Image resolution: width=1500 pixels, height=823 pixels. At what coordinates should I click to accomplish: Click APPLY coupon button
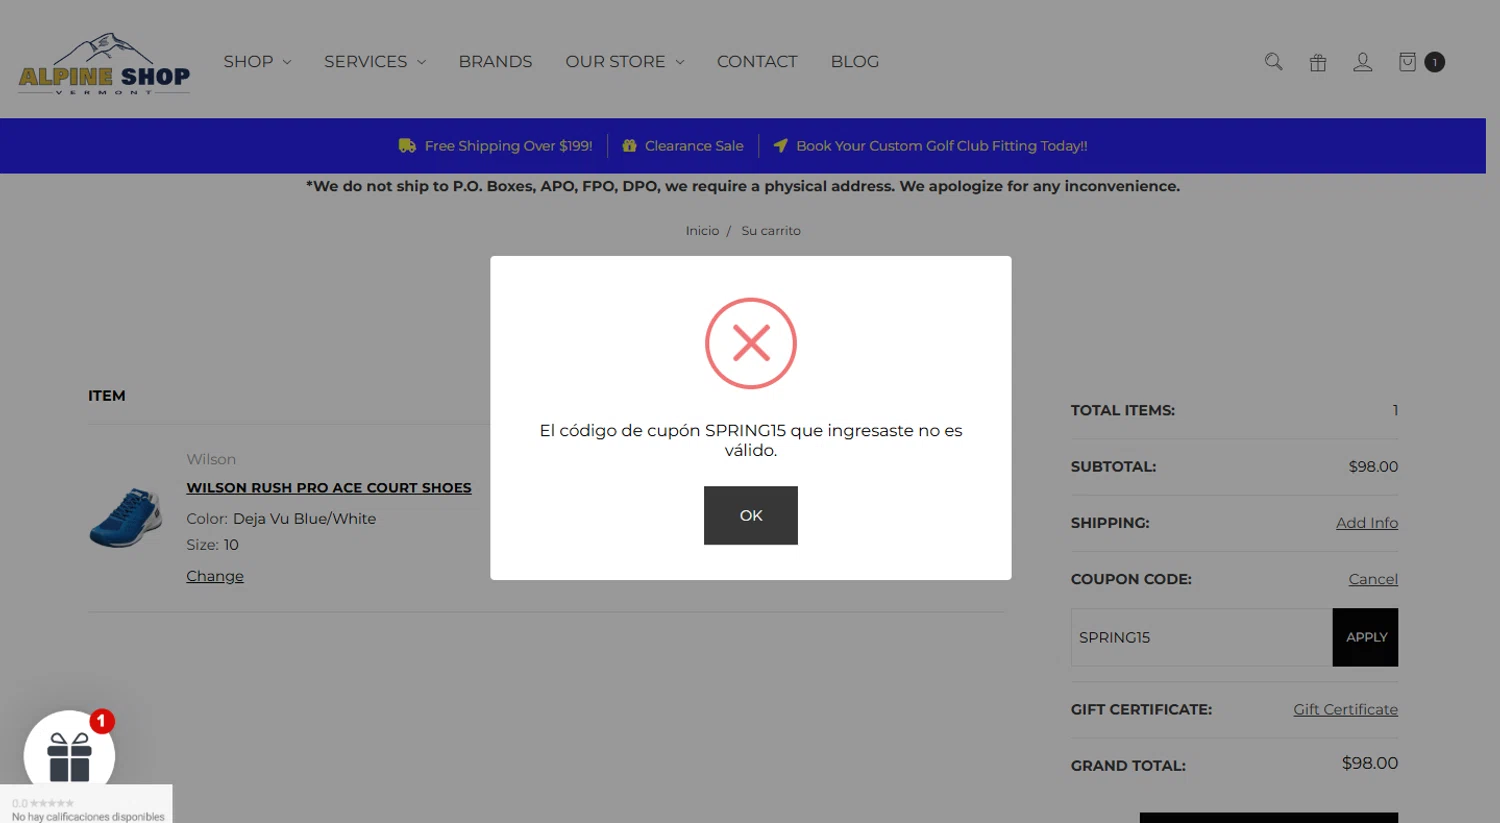(x=1365, y=637)
